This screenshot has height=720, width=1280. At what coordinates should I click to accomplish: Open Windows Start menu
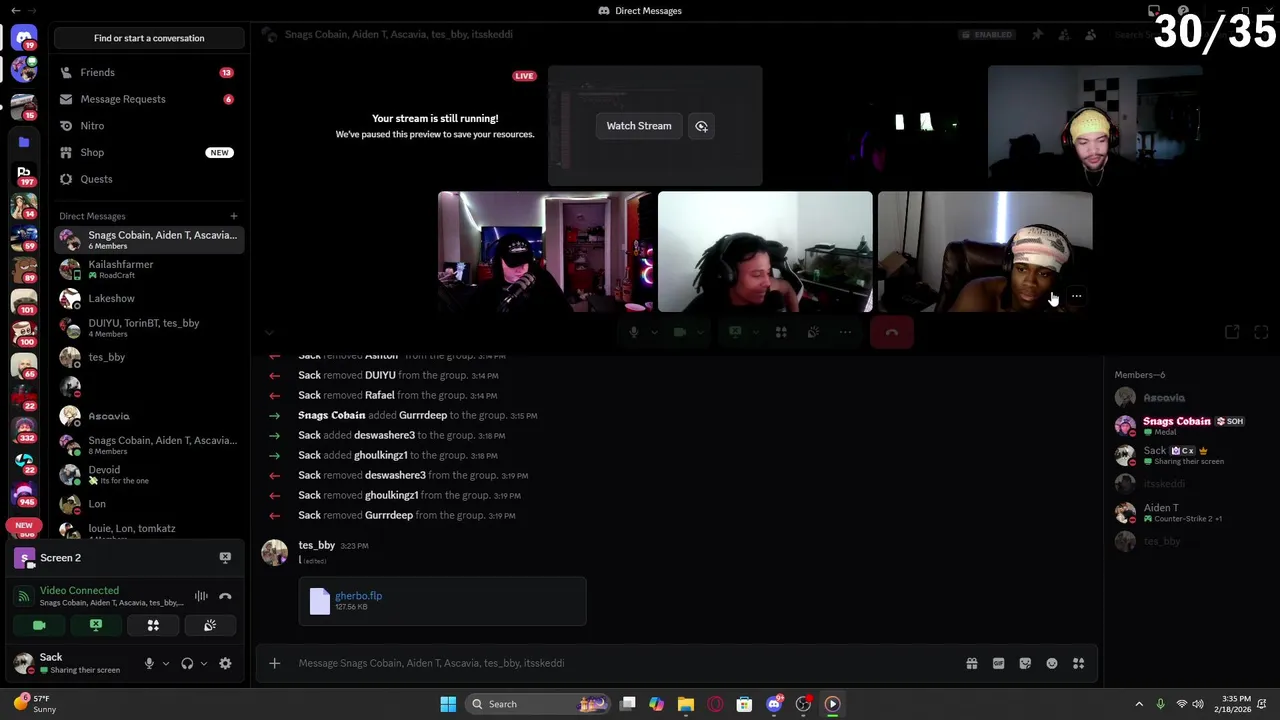[x=448, y=704]
